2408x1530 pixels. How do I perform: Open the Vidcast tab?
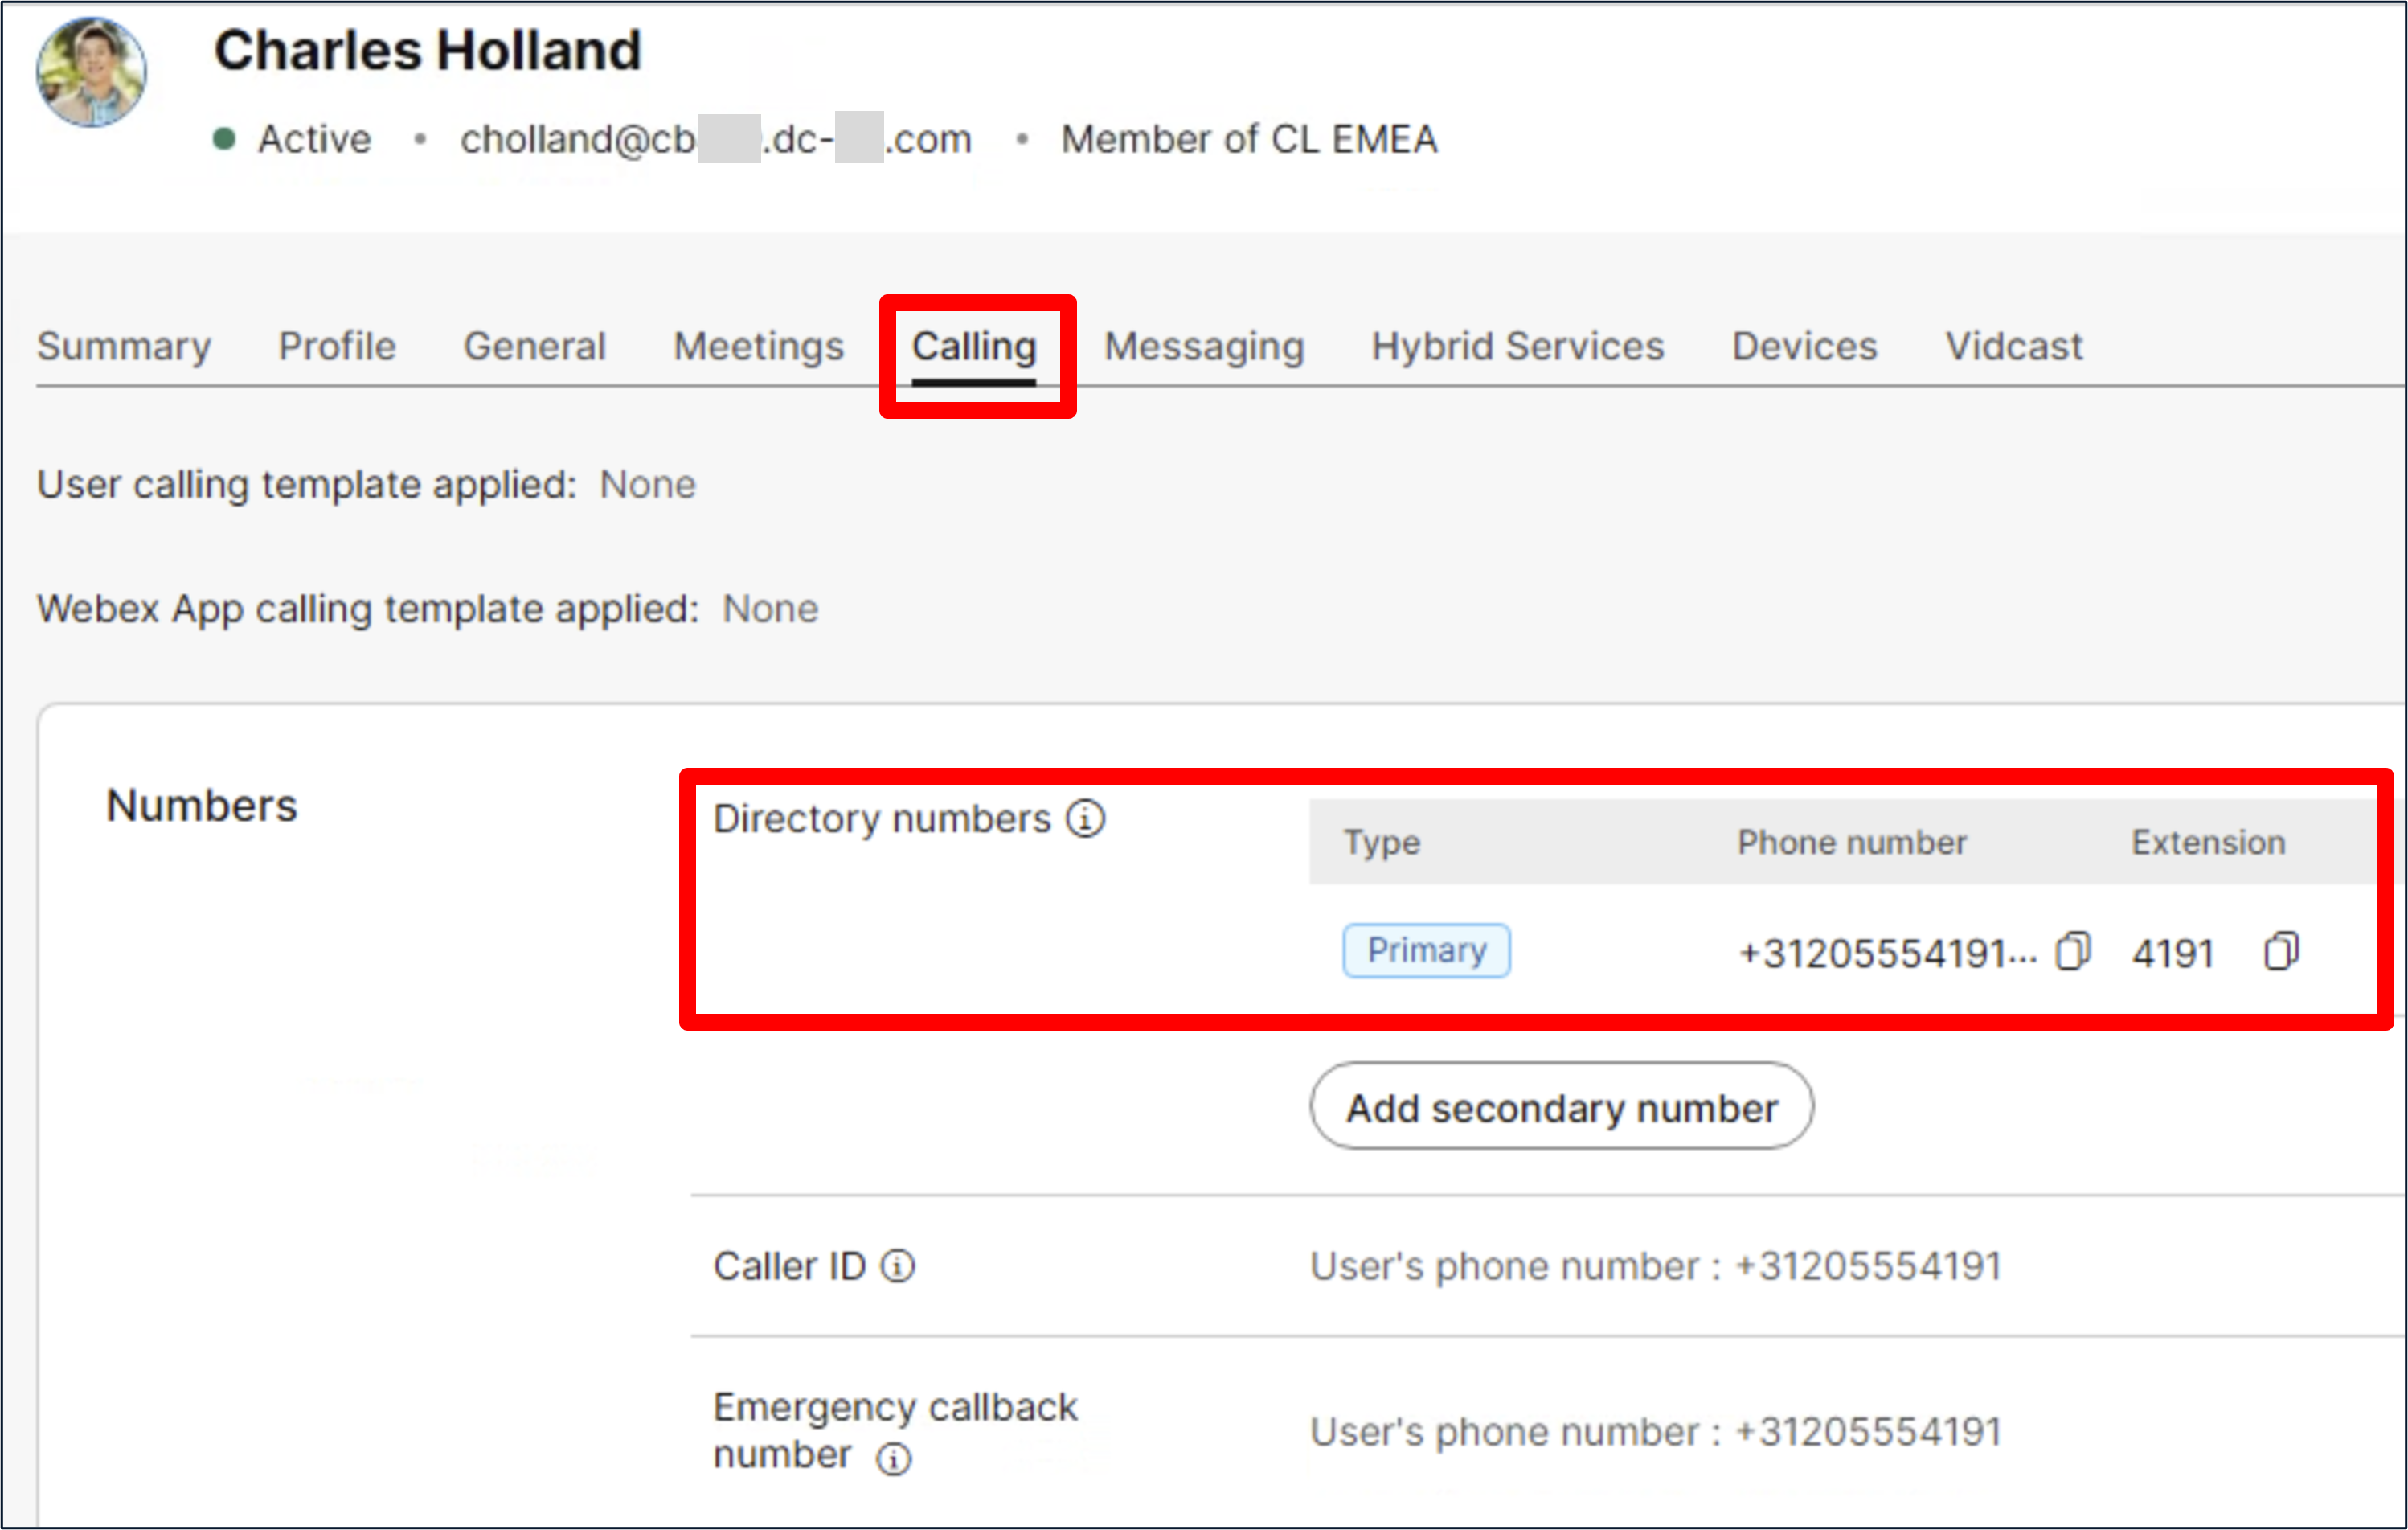pos(2013,347)
